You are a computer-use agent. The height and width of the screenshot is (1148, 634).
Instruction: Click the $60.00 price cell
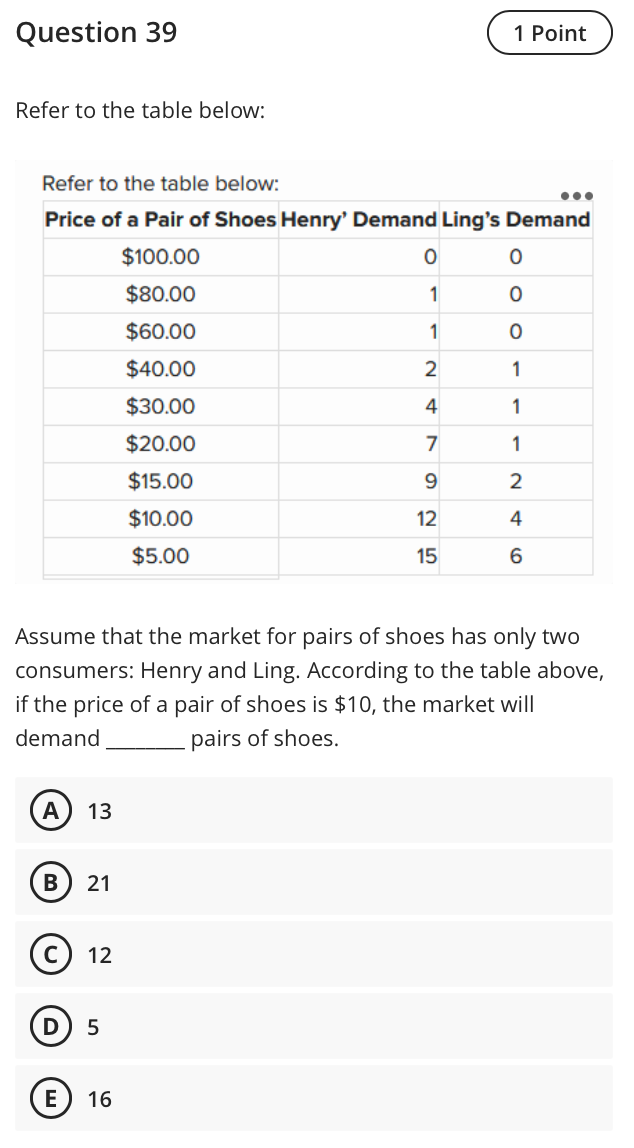tap(161, 332)
